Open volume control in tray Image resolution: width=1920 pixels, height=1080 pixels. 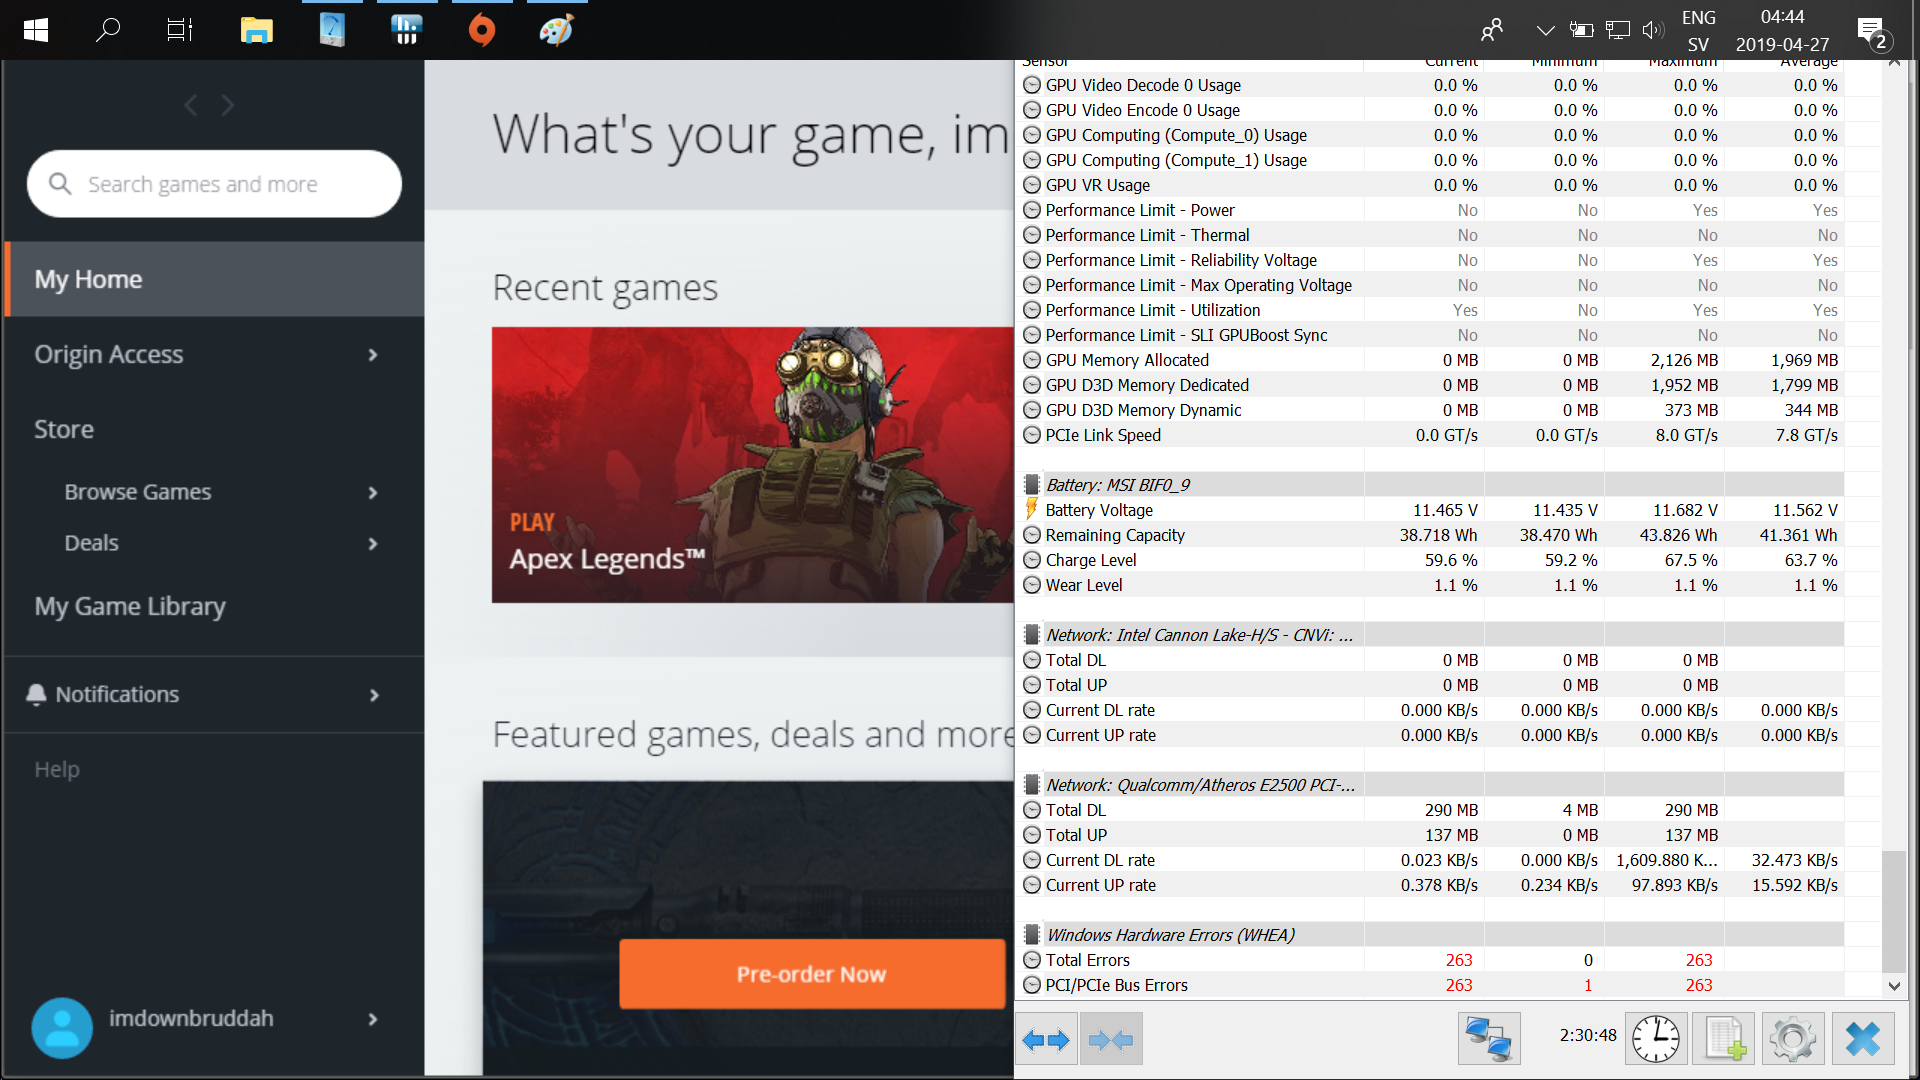(1653, 30)
